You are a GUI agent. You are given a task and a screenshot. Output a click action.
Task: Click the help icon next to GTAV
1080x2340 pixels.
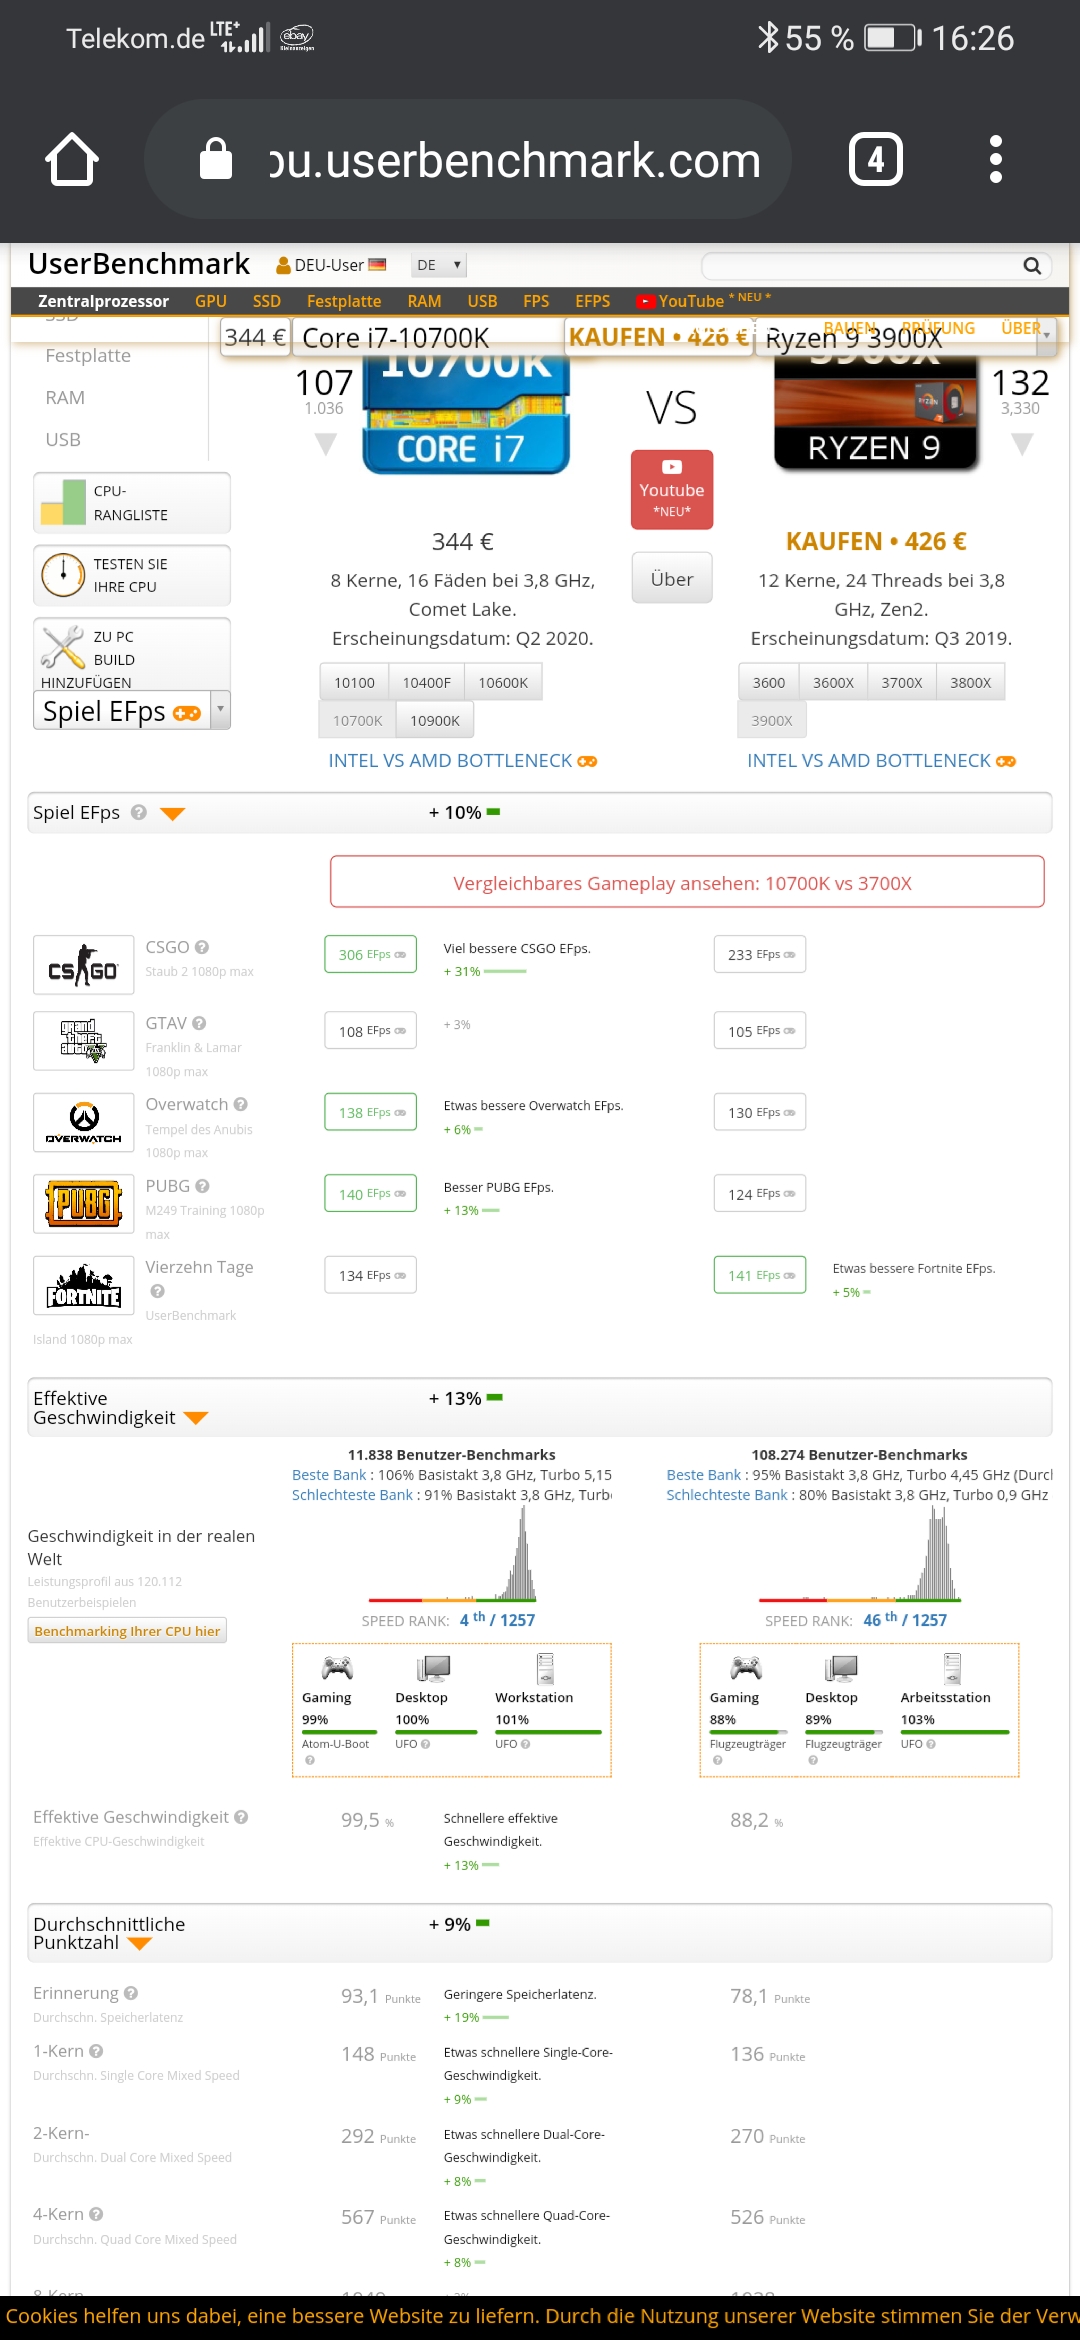coord(199,1023)
